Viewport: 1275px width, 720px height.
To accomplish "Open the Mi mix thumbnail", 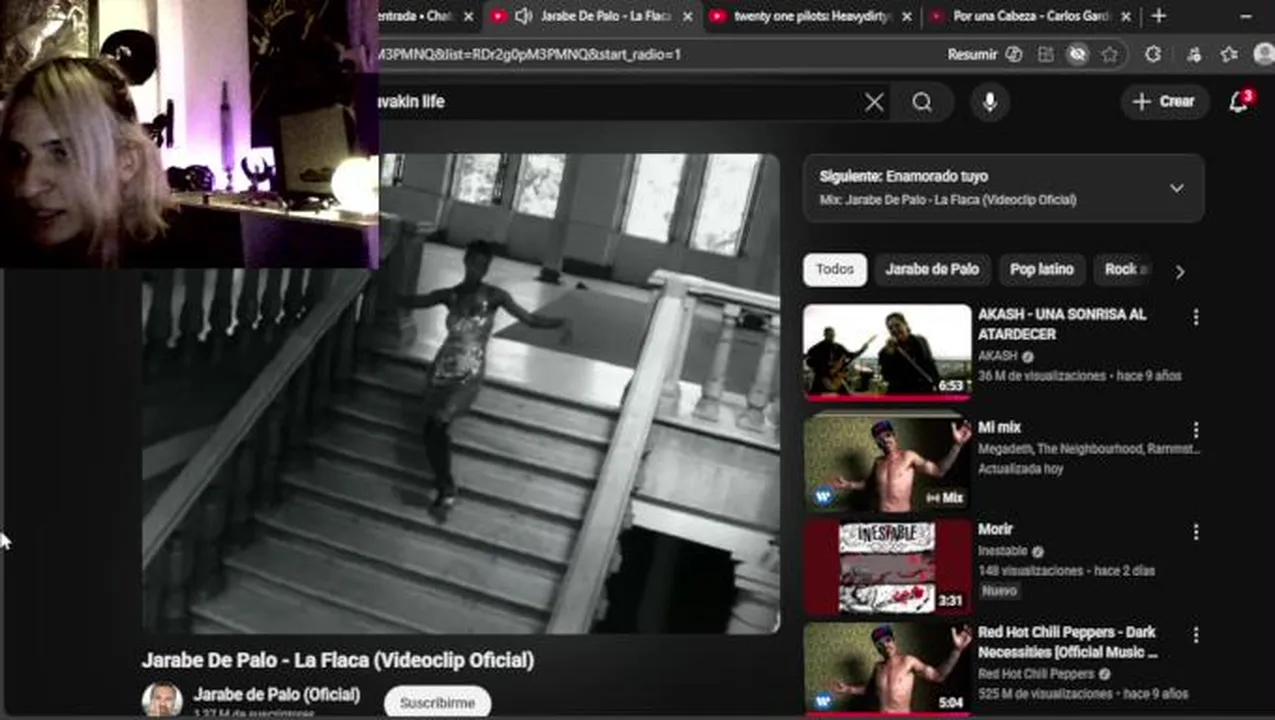I will pos(887,464).
